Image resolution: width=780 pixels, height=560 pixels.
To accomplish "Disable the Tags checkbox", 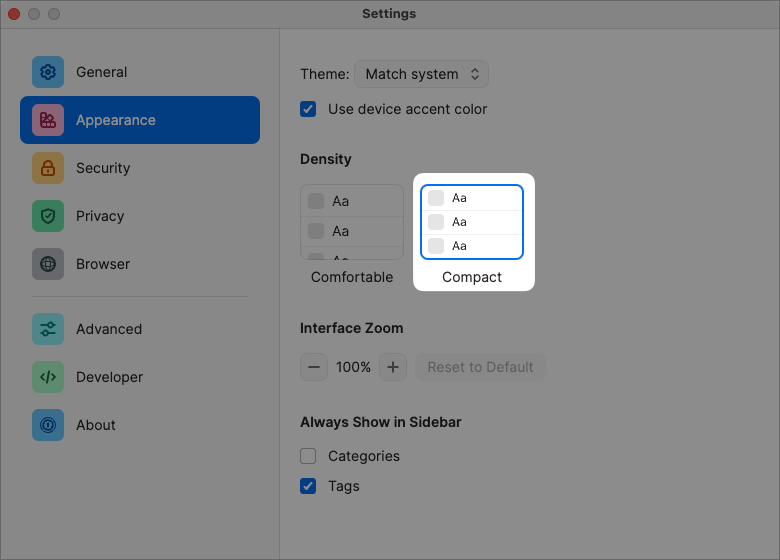I will coord(309,486).
